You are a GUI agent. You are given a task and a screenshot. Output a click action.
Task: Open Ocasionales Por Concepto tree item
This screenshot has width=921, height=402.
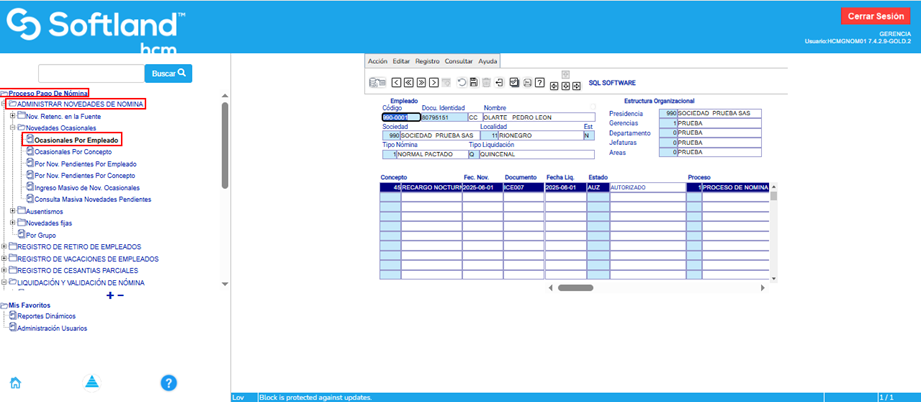(76, 152)
